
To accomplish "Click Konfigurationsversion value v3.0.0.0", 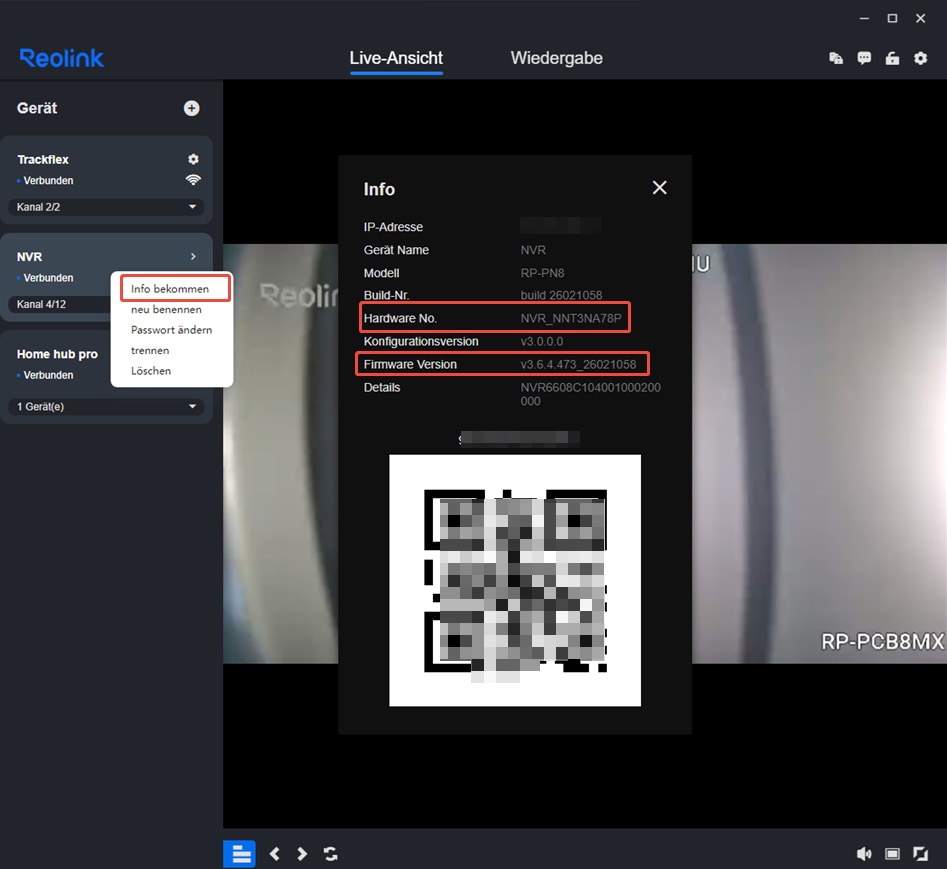I will 542,341.
